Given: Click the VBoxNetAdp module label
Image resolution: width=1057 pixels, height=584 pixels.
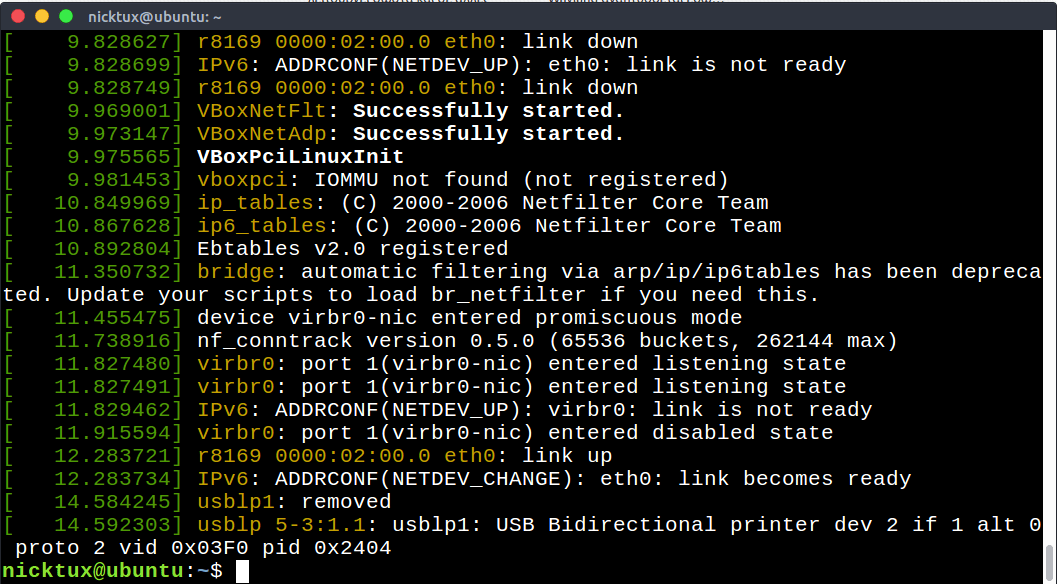Looking at the screenshot, I should pos(262,134).
